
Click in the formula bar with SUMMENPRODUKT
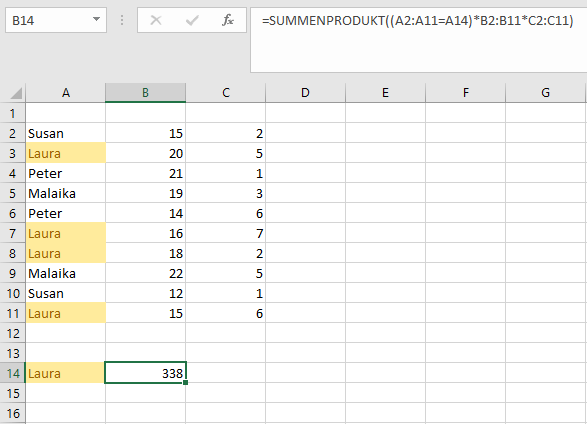(419, 40)
